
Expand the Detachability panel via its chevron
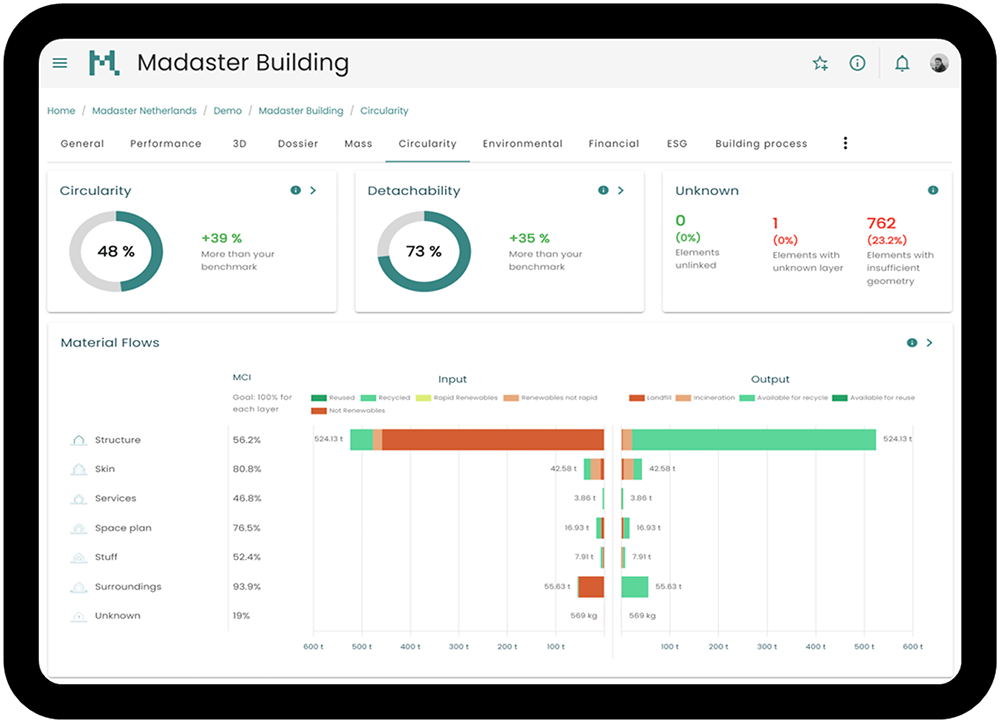[619, 189]
